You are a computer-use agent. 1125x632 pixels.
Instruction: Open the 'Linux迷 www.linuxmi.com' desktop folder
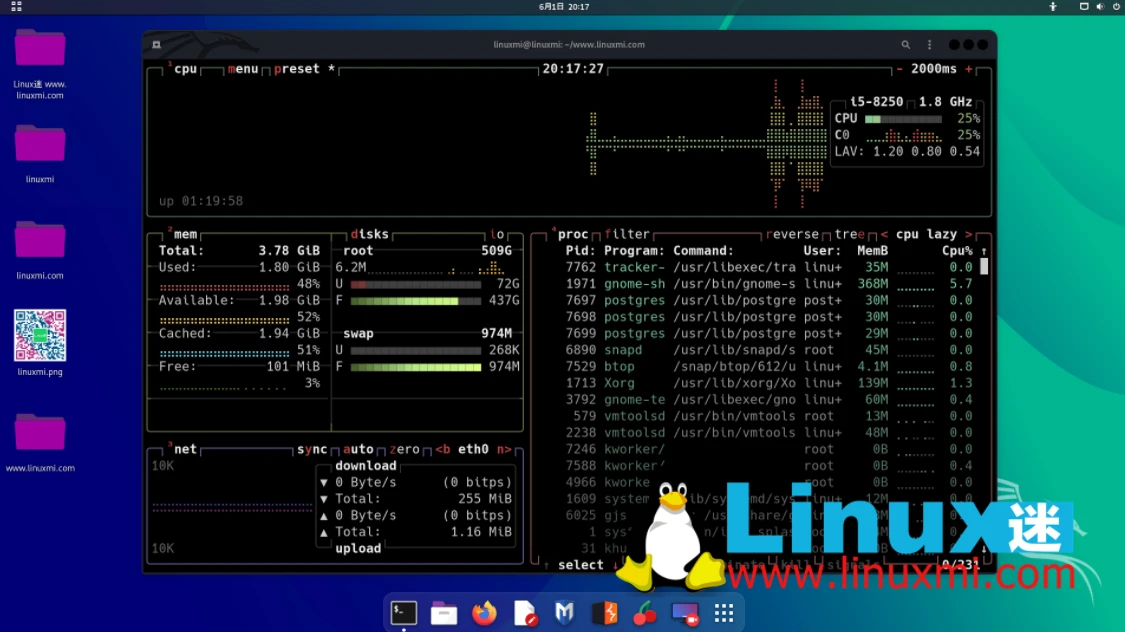pyautogui.click(x=39, y=63)
